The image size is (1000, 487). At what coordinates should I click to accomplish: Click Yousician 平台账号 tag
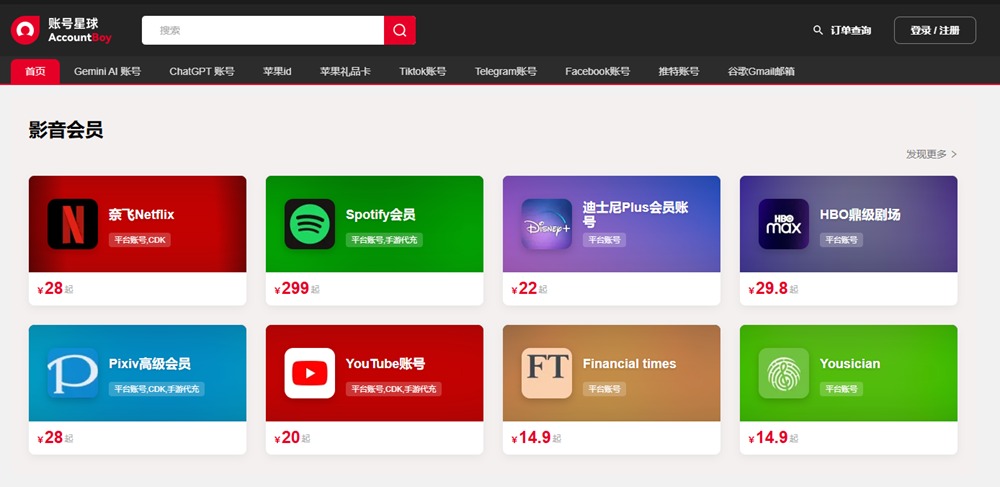pyautogui.click(x=841, y=389)
